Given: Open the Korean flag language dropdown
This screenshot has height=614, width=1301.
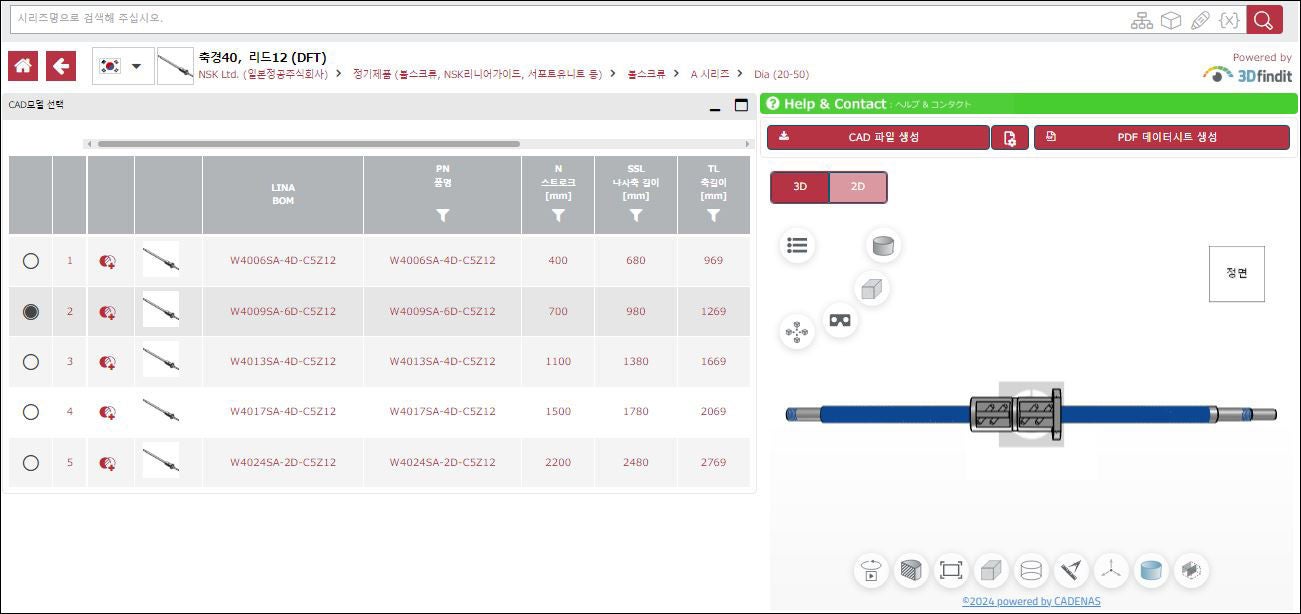Looking at the screenshot, I should tap(123, 66).
